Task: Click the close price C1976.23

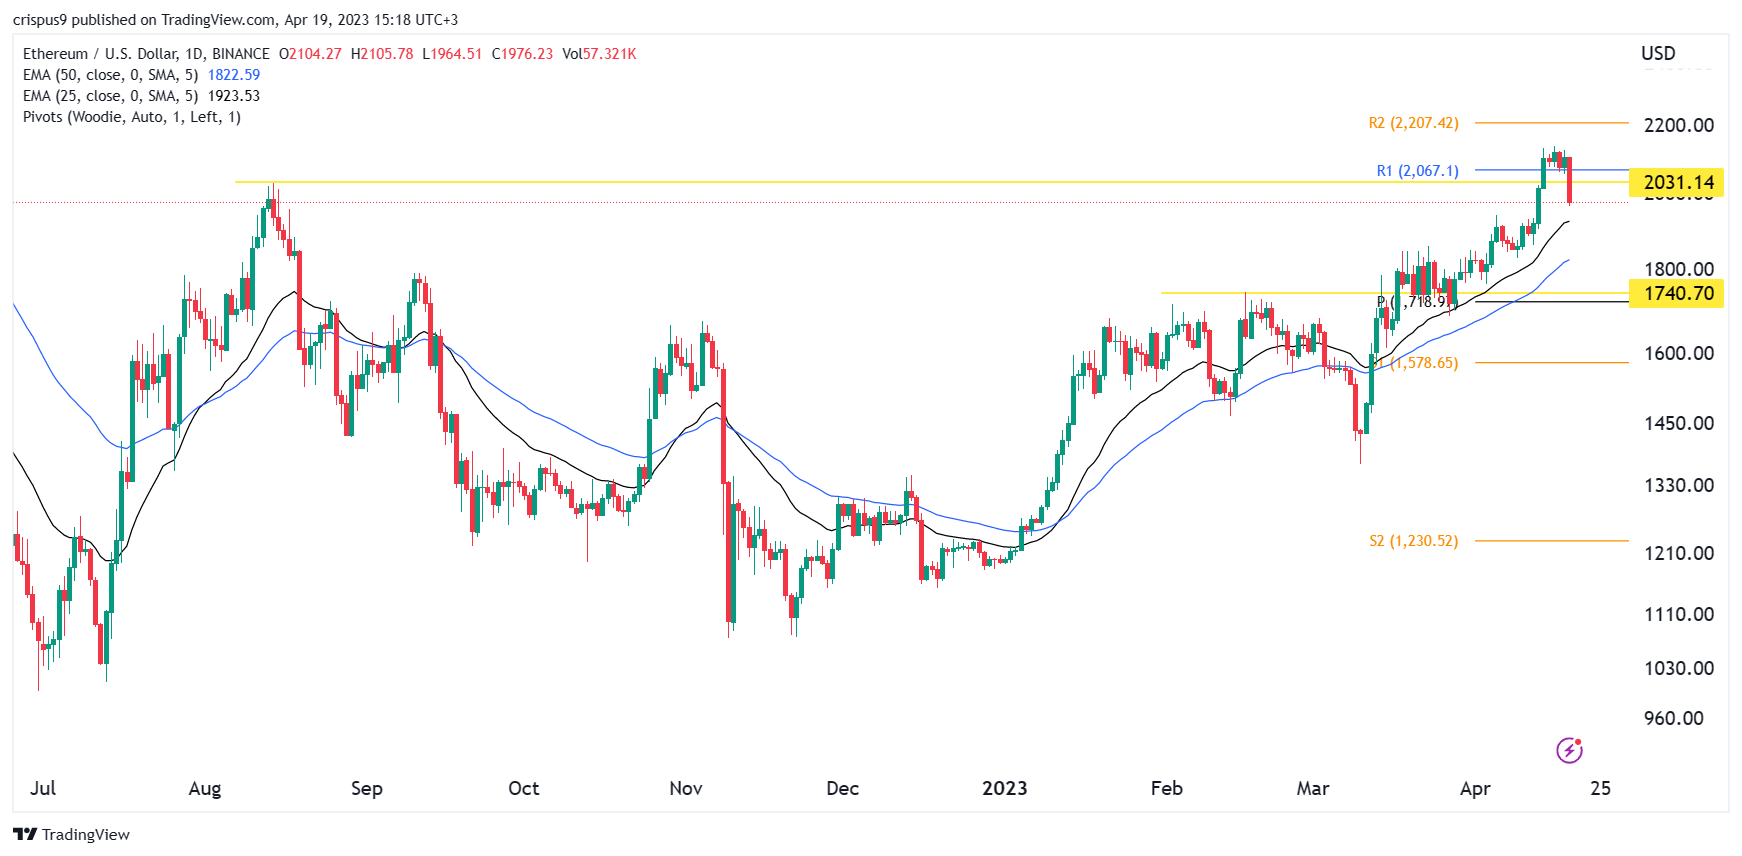Action: tap(522, 54)
